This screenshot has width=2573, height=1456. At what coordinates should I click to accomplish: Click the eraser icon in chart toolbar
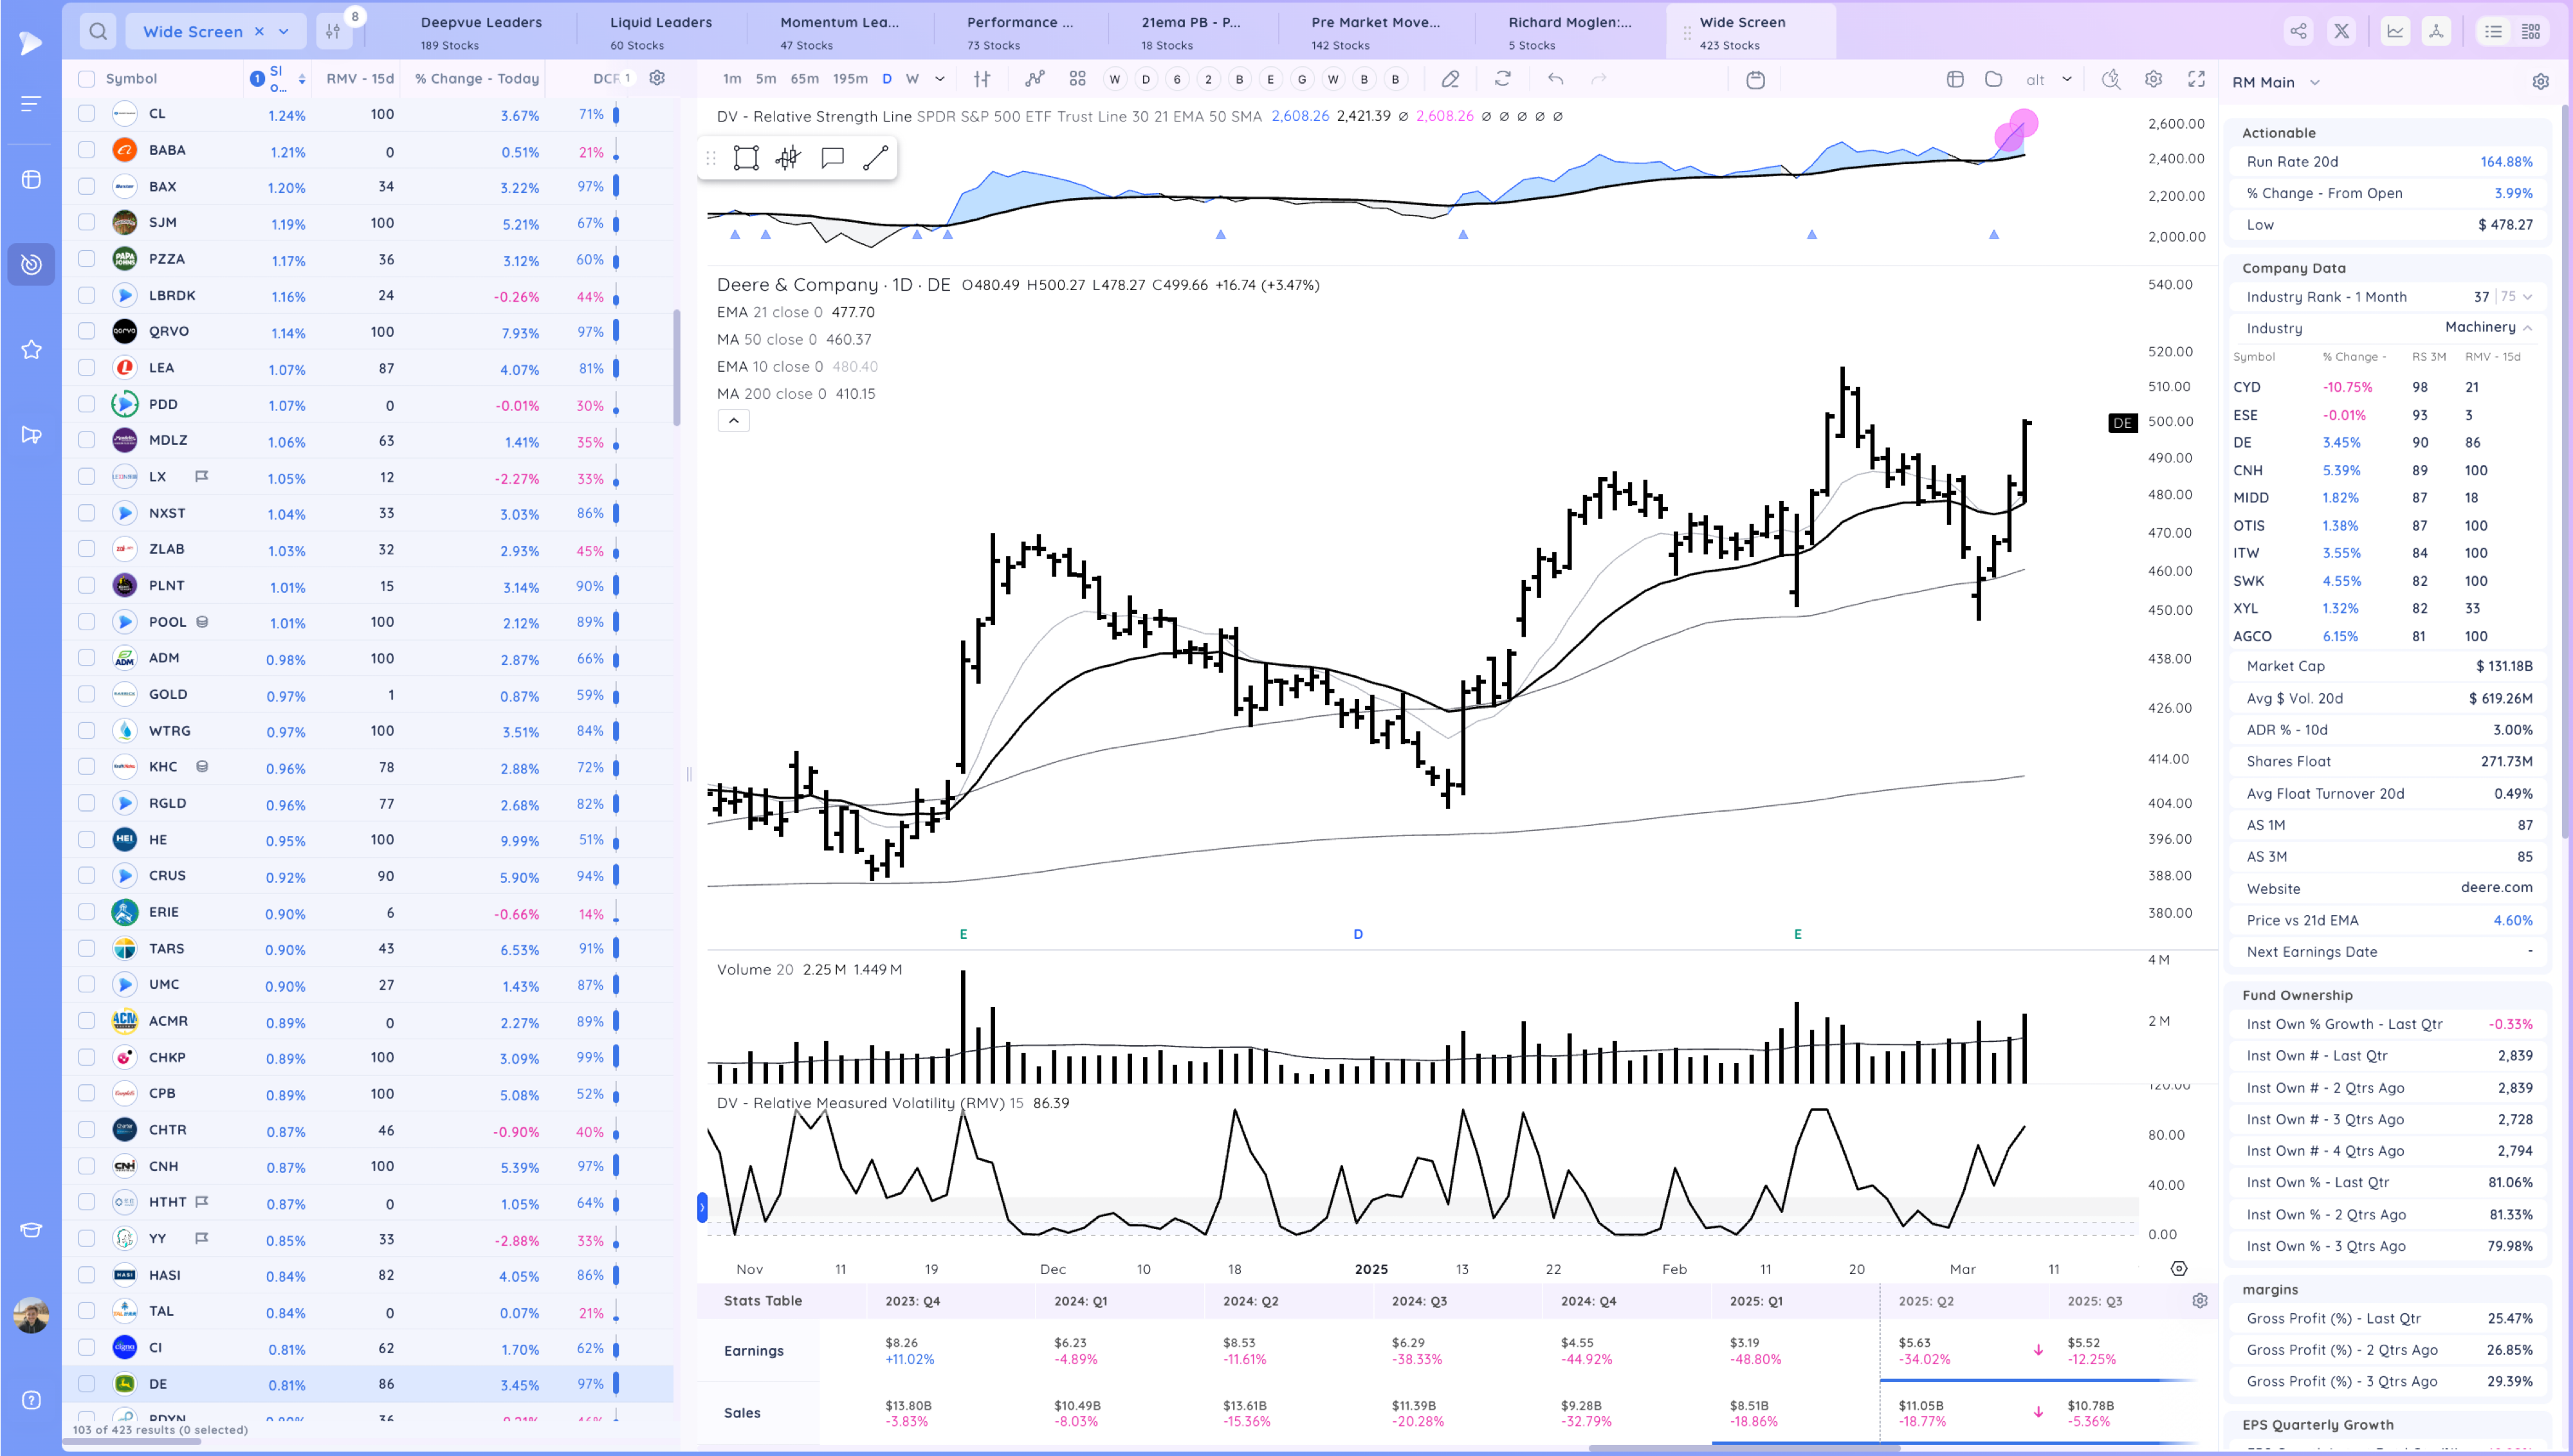click(1450, 79)
